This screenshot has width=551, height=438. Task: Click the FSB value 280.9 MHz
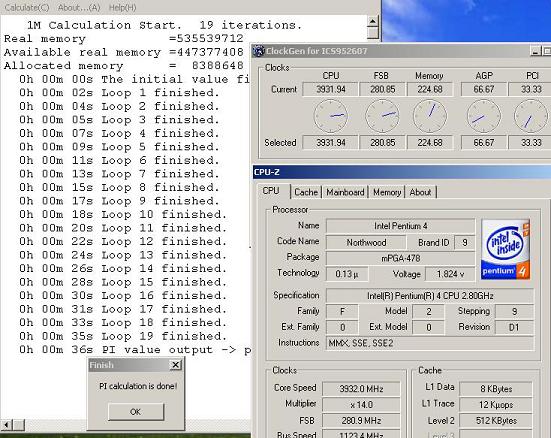click(361, 420)
